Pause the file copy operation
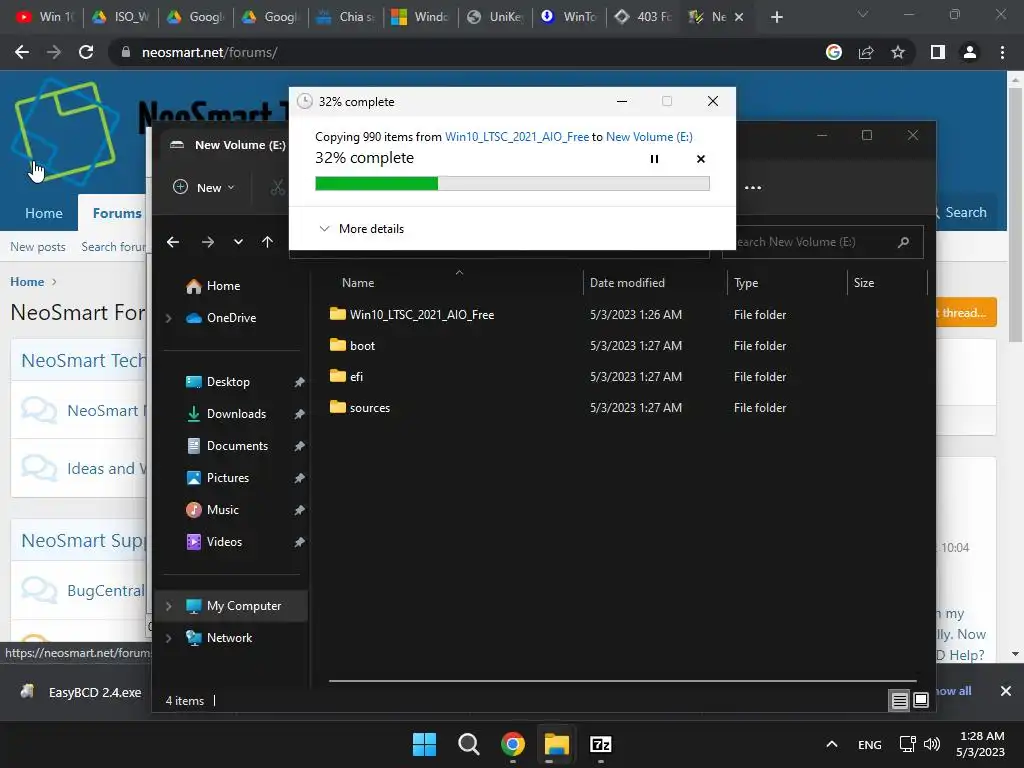Image resolution: width=1024 pixels, height=768 pixels. click(654, 159)
